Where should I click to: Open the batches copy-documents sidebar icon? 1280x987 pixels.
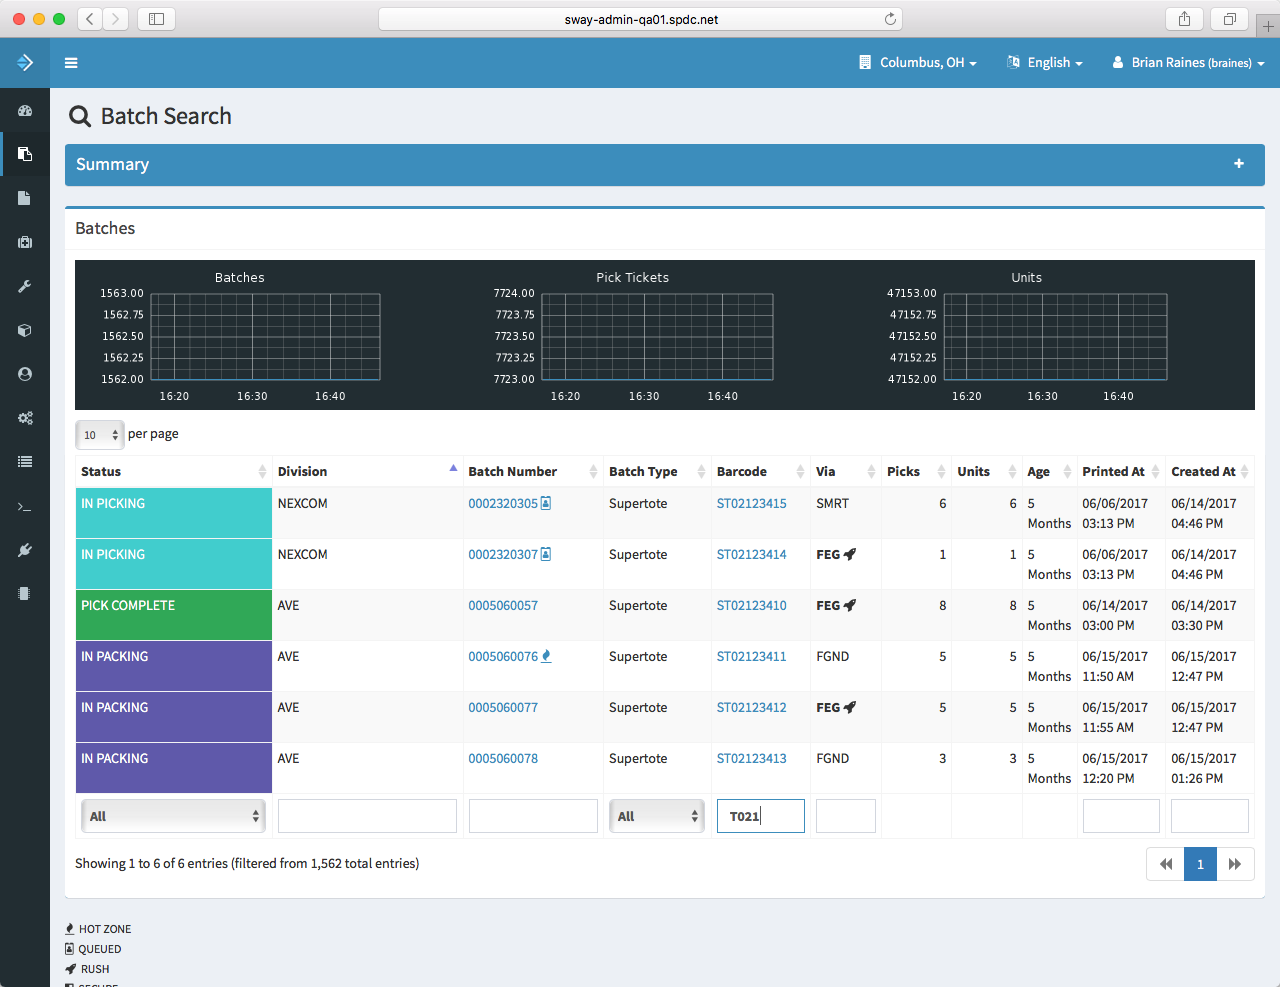(x=25, y=154)
